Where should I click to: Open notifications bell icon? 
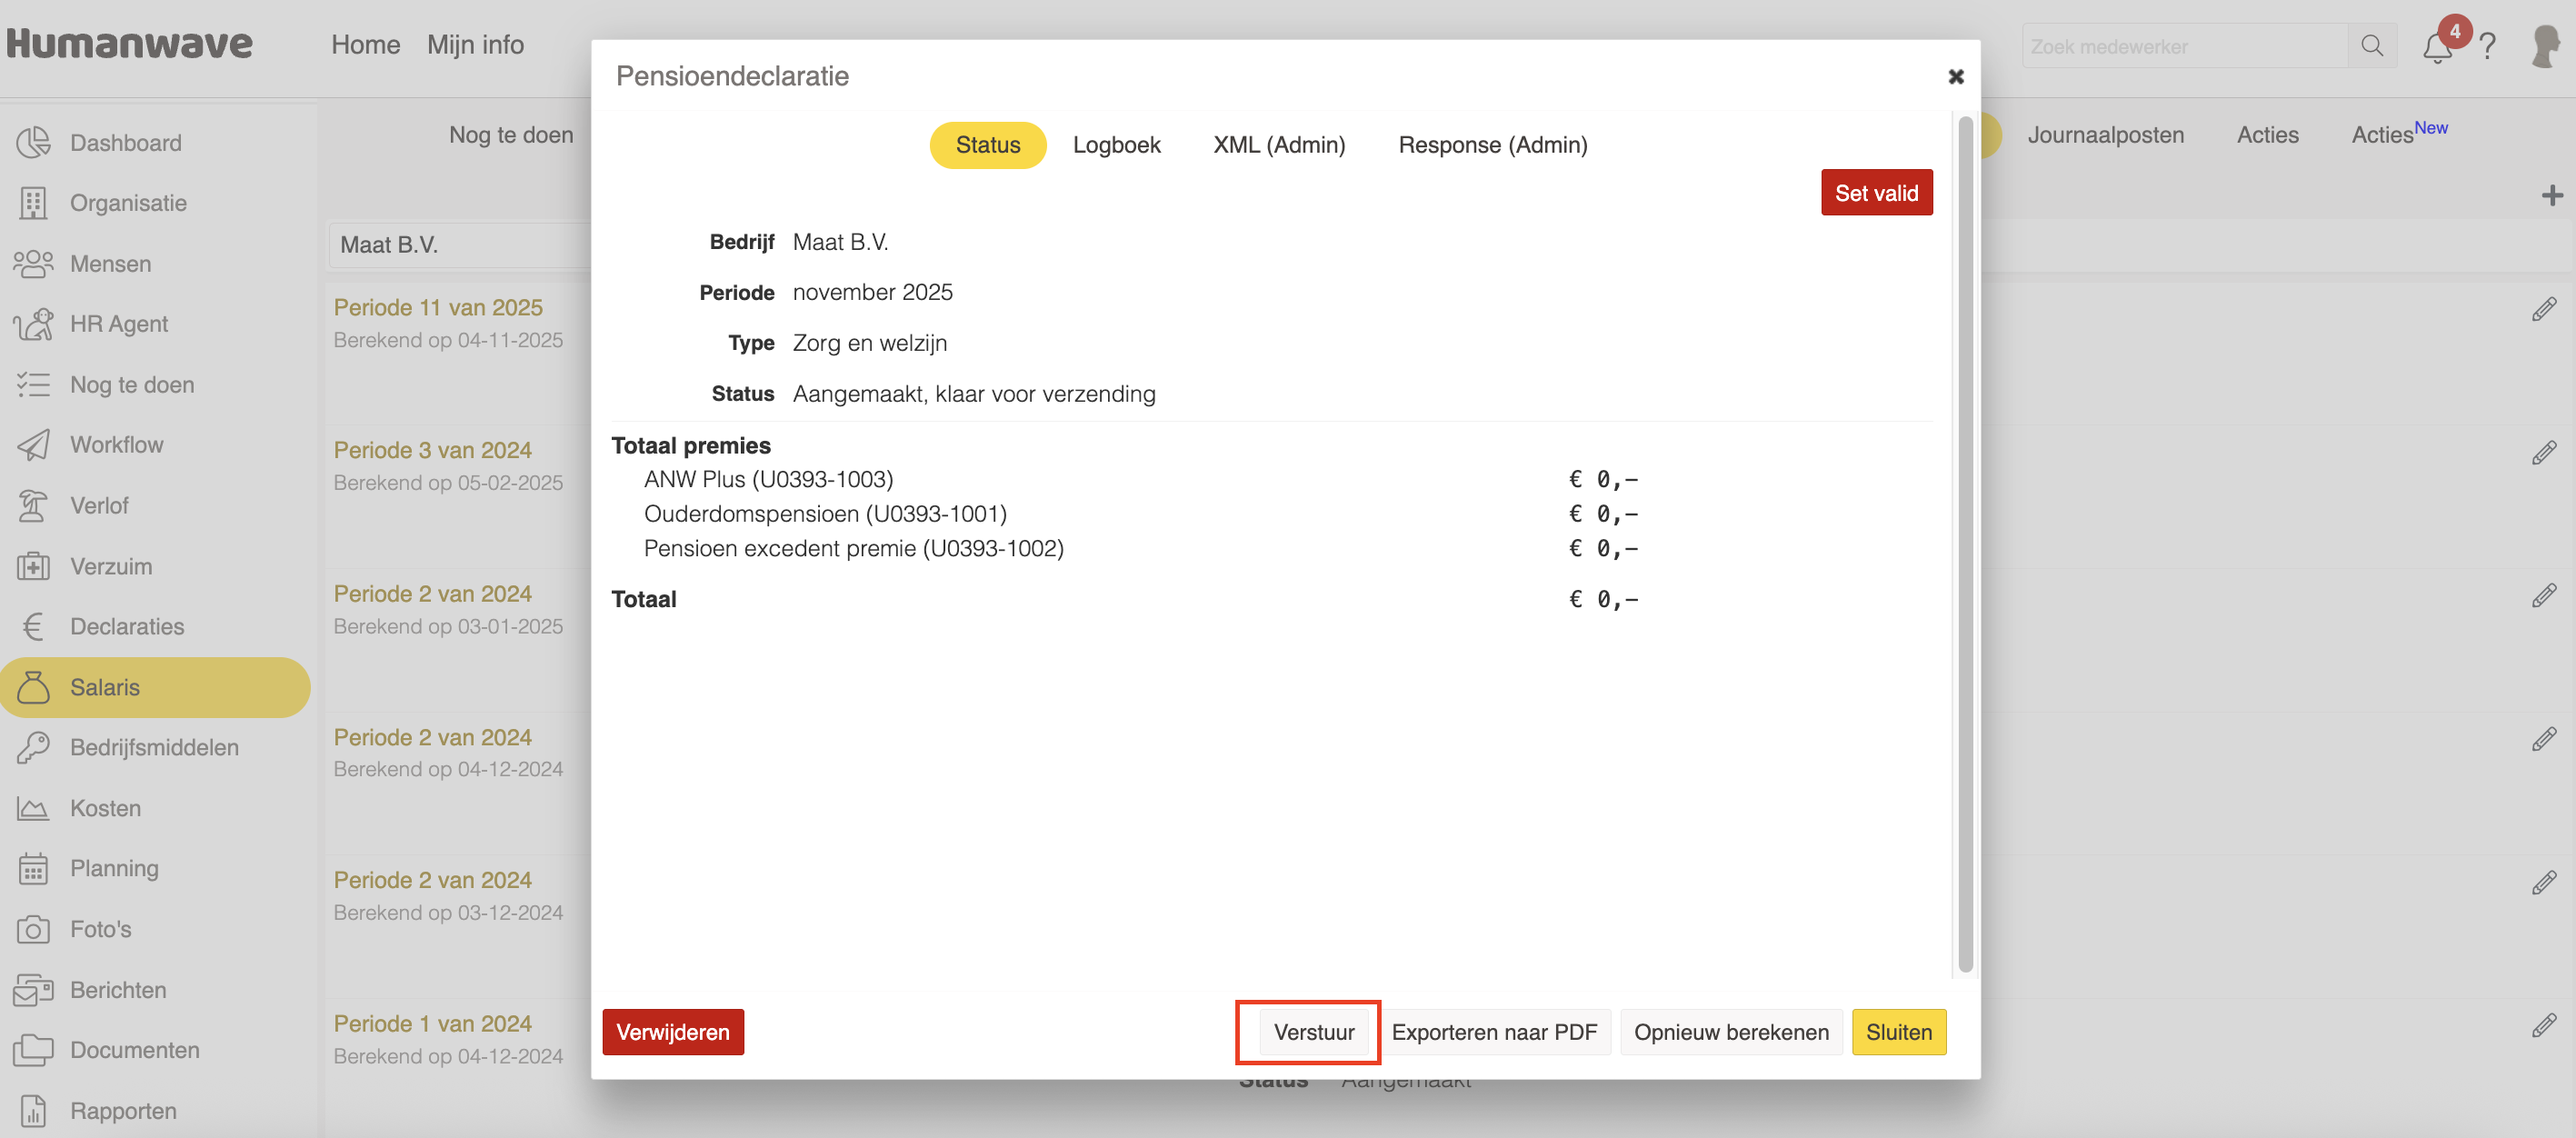pyautogui.click(x=2436, y=47)
